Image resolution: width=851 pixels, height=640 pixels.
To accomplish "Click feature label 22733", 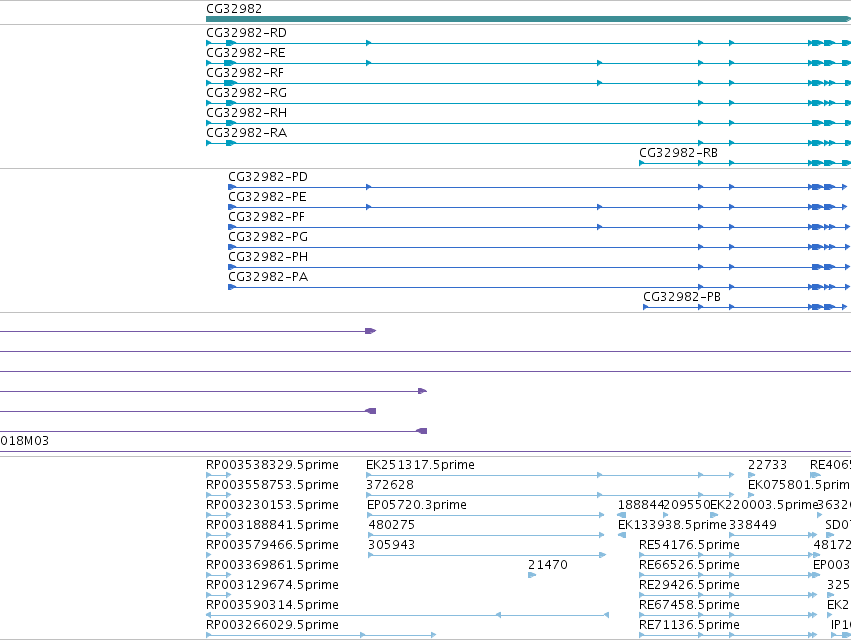I will coord(767,465).
